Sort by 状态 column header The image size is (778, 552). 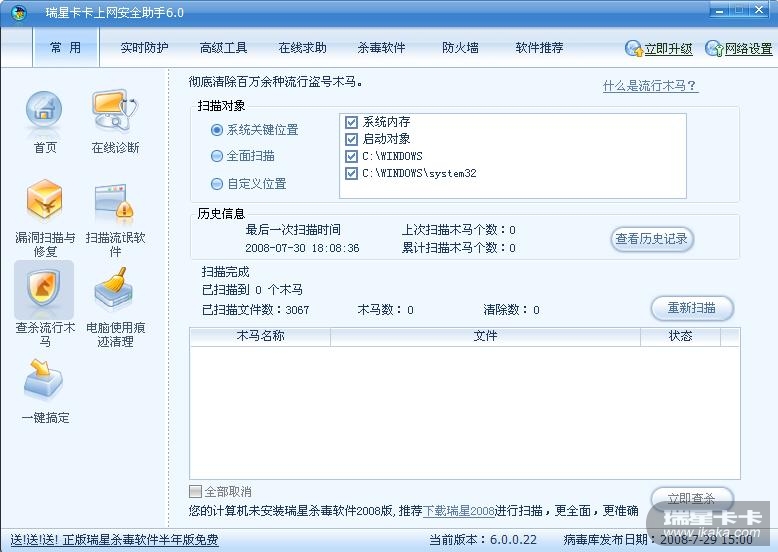click(x=680, y=336)
